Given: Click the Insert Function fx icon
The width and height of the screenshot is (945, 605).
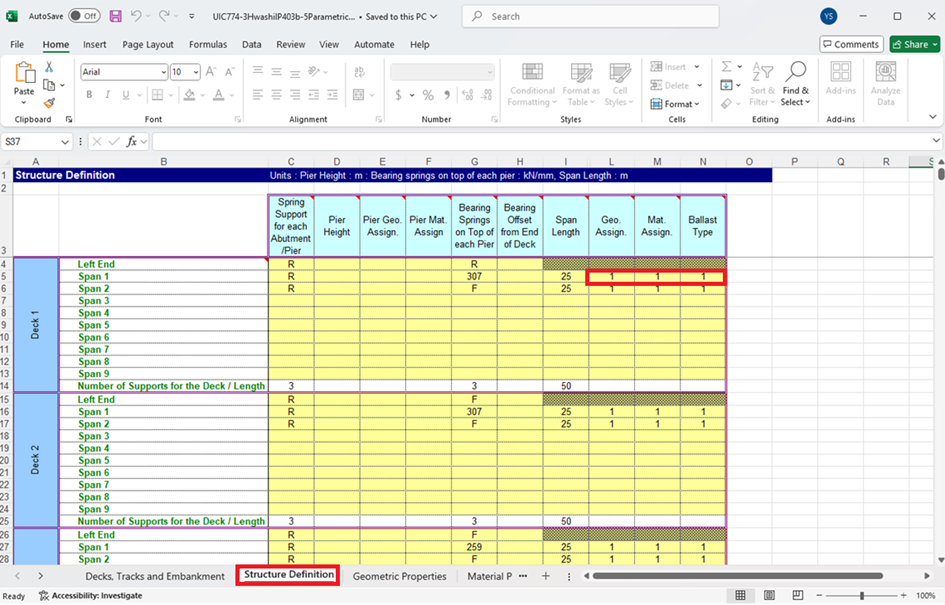Looking at the screenshot, I should coord(131,142).
